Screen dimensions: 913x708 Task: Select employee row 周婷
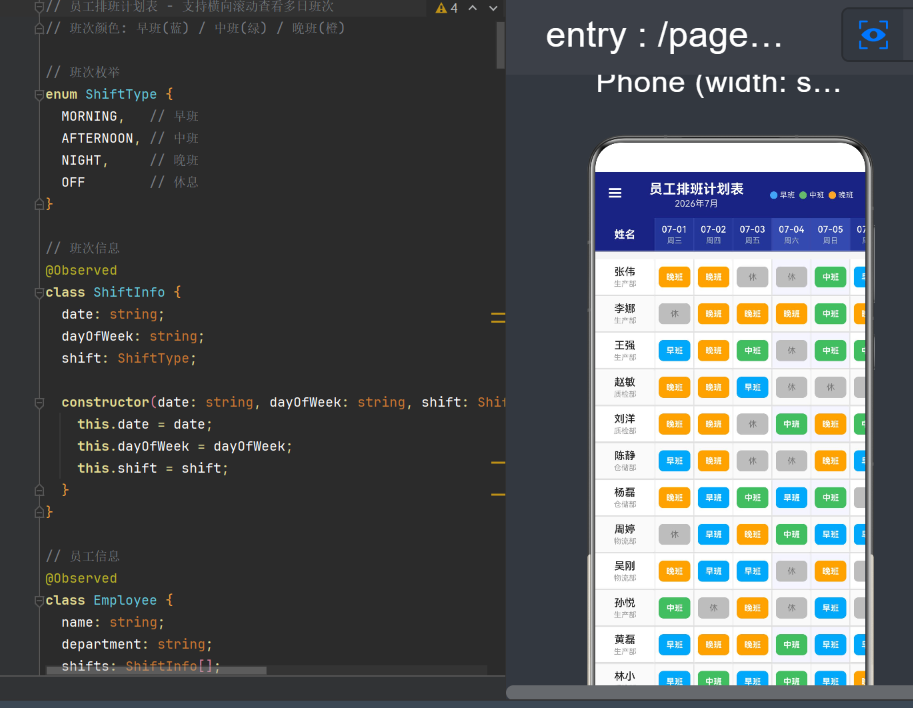[x=730, y=534]
